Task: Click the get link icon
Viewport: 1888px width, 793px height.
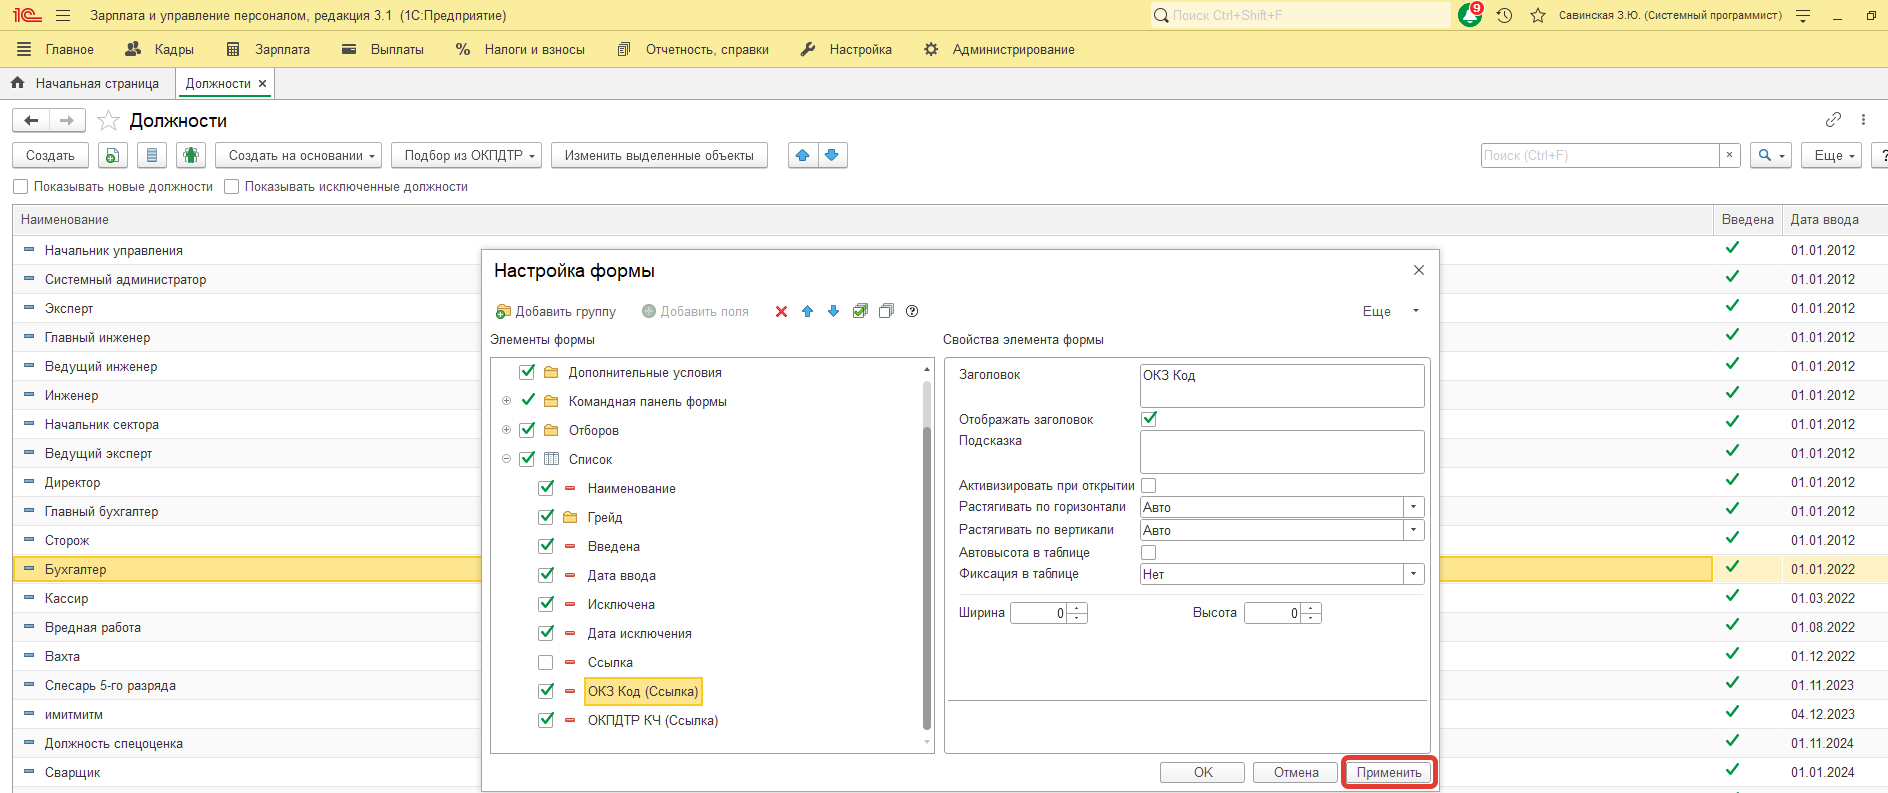Action: click(1833, 120)
